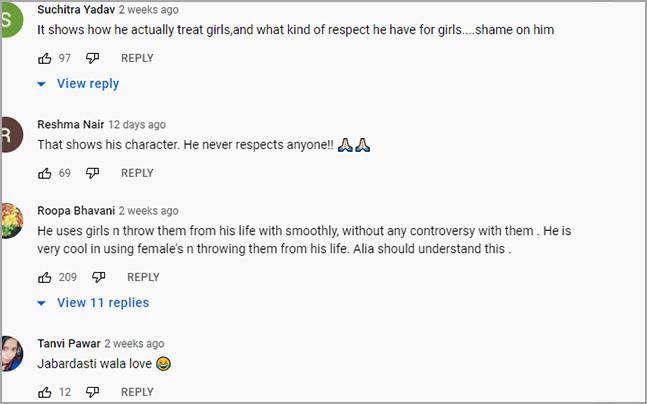Open the "12 days ago" timestamp link

pyautogui.click(x=137, y=125)
